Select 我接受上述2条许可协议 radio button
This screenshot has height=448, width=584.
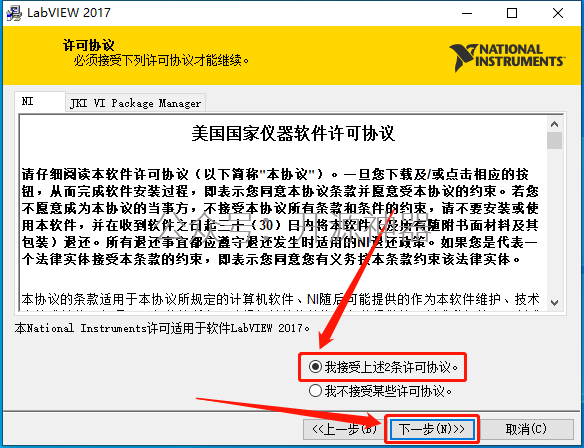(x=383, y=367)
